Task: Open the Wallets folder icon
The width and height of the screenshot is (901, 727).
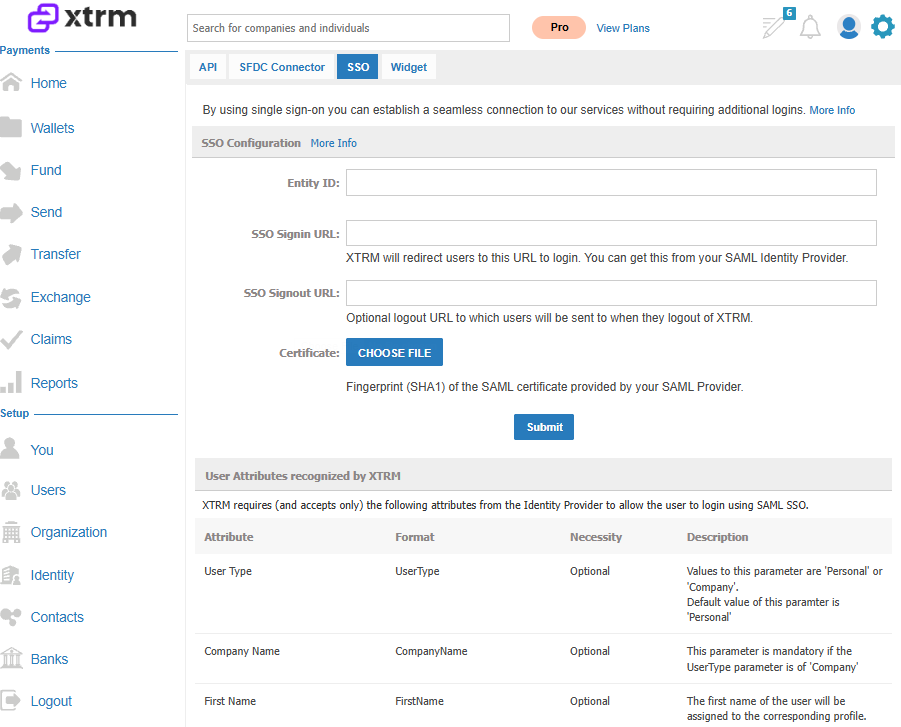Action: tap(11, 127)
